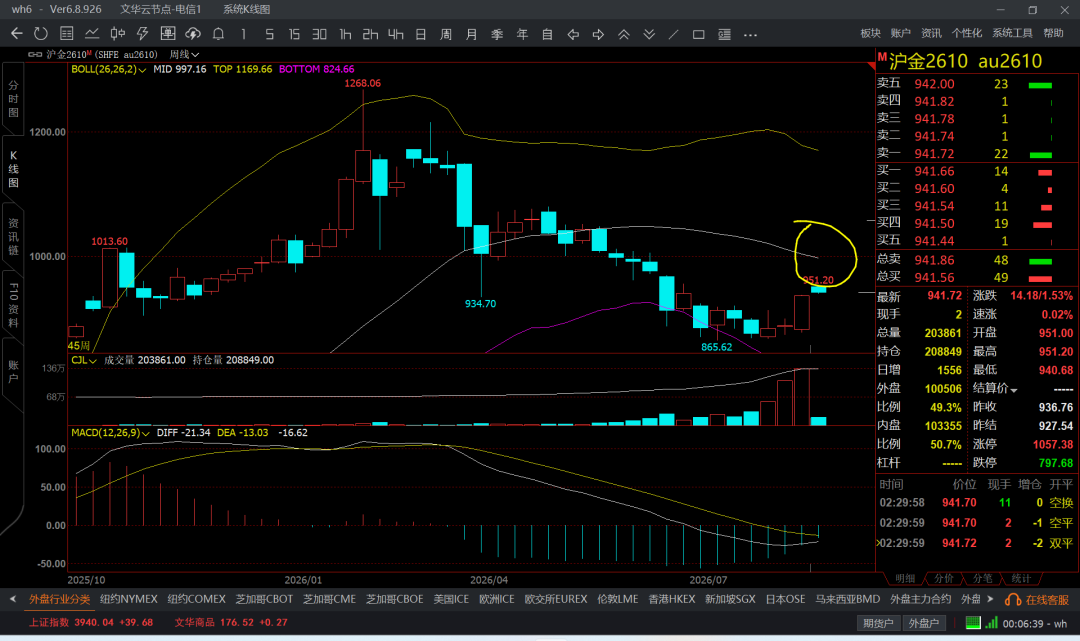Go to next contract with right arrow

pos(598,34)
